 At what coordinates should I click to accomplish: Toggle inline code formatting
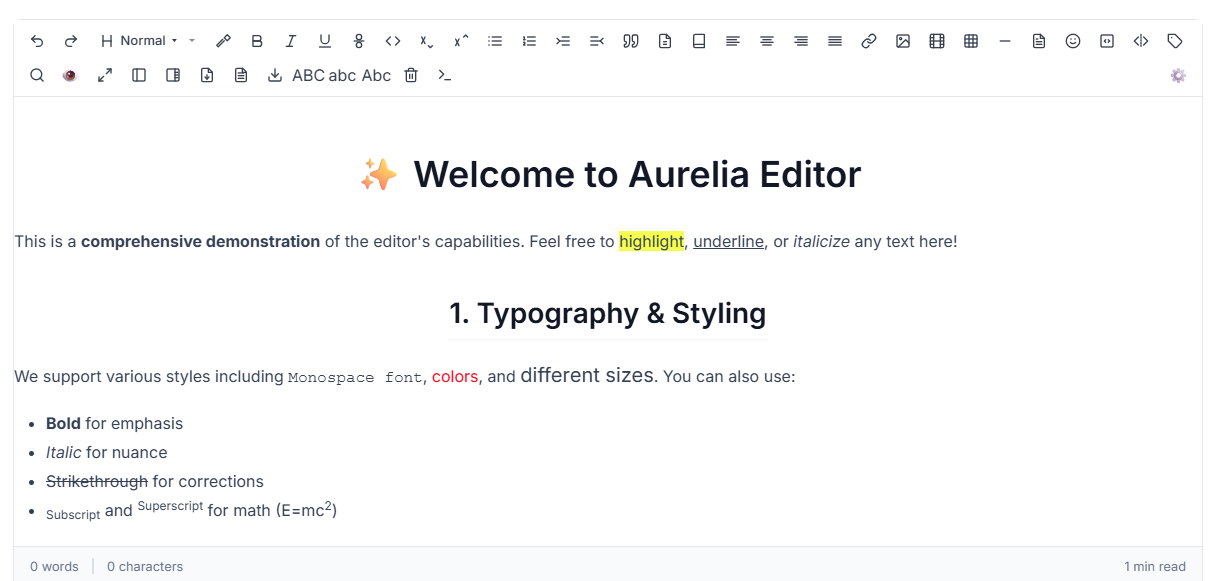pos(393,41)
